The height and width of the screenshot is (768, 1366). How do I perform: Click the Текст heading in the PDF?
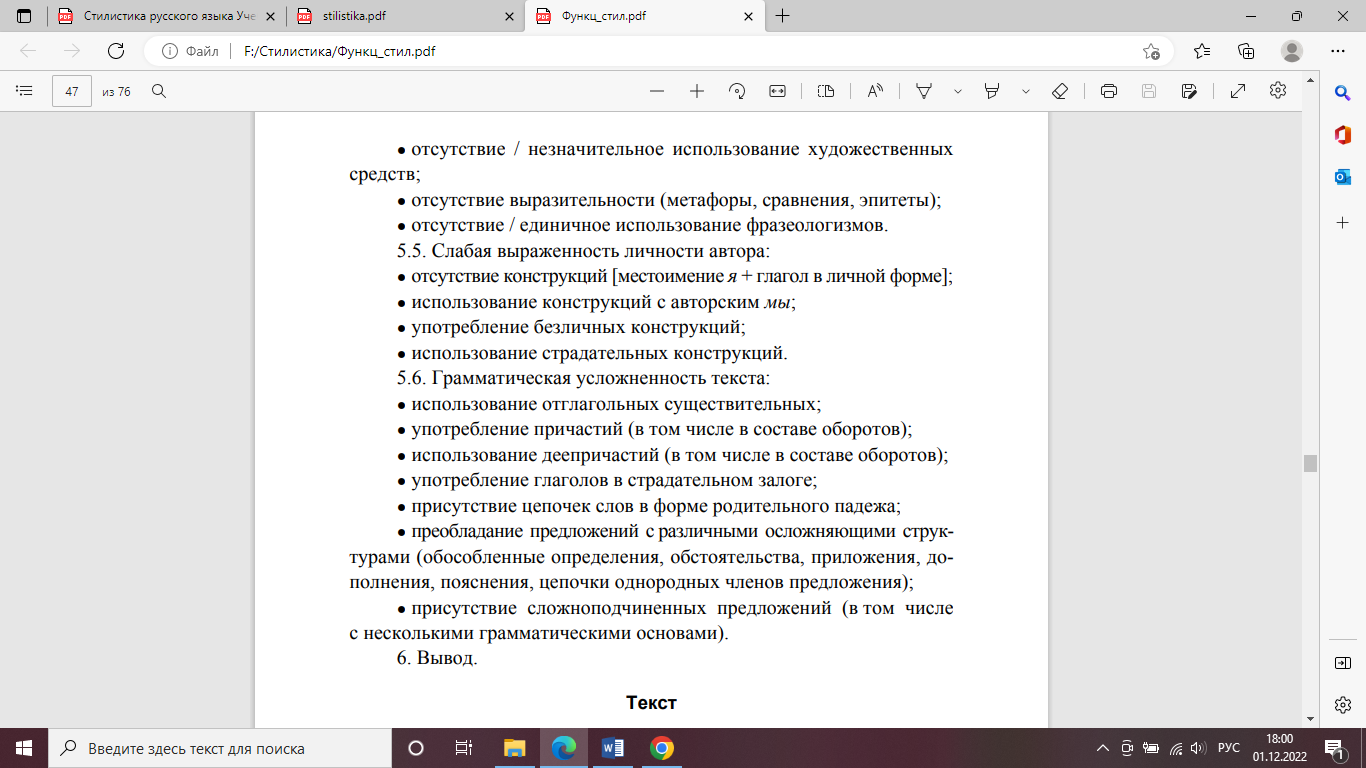652,703
